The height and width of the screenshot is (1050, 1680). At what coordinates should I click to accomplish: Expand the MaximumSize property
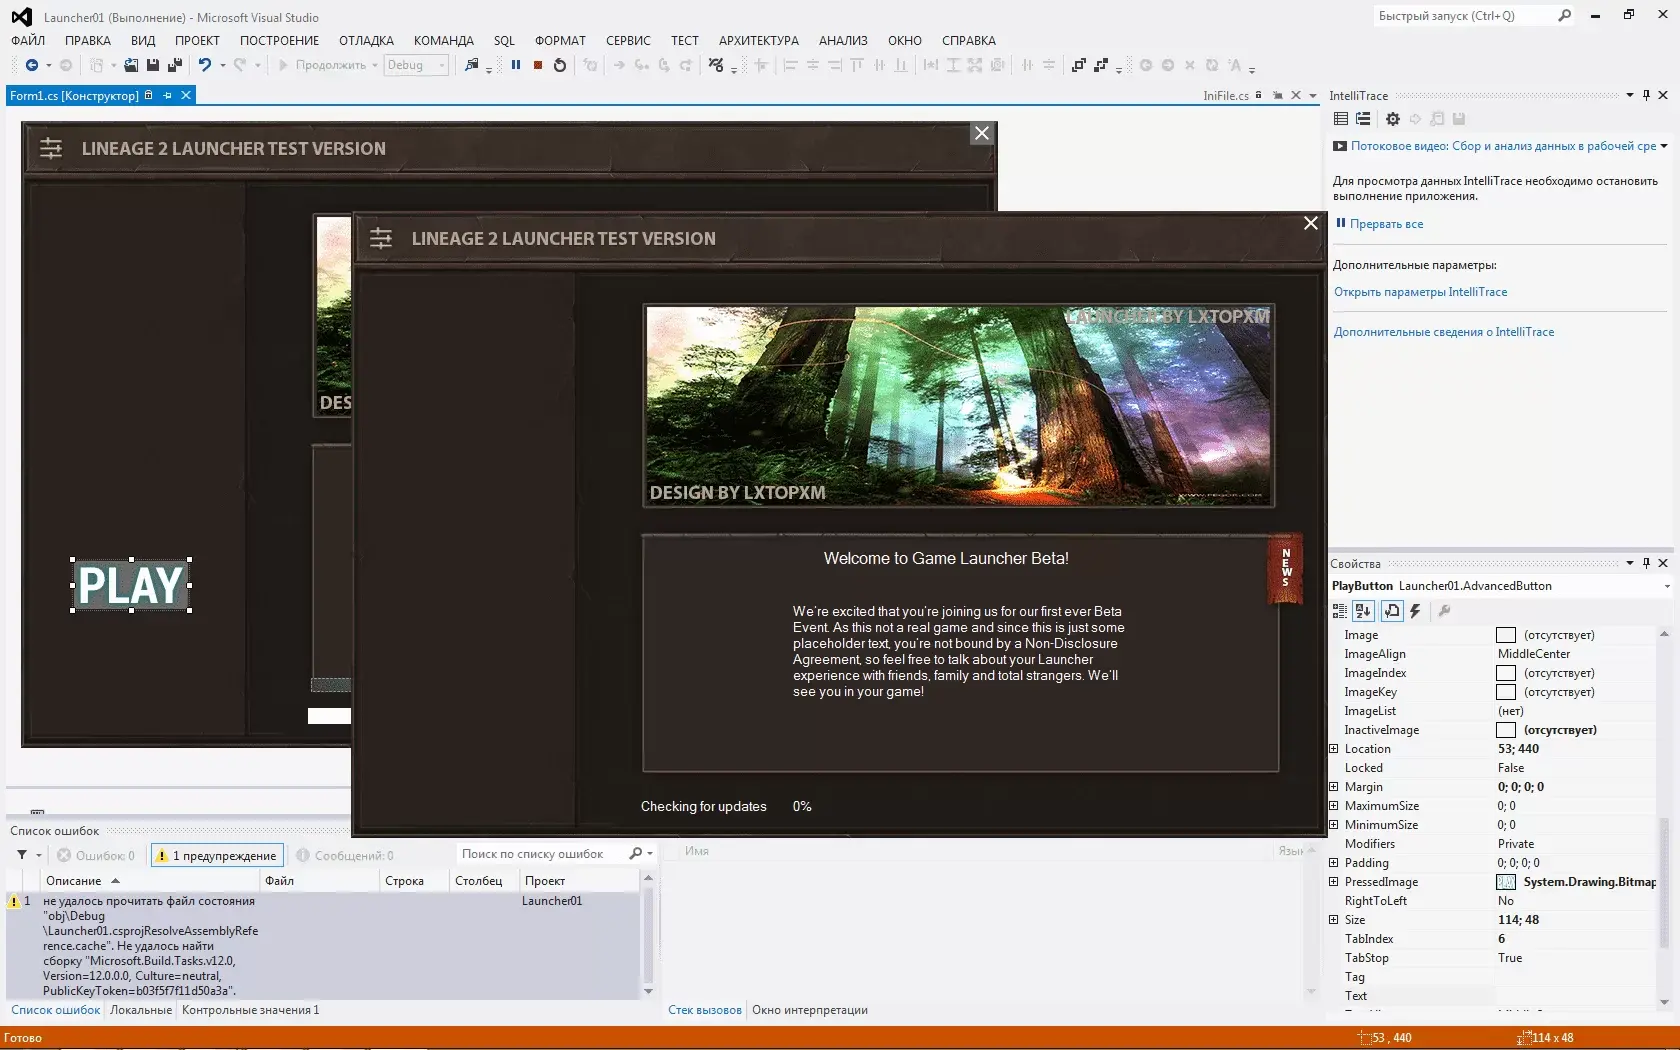point(1333,805)
